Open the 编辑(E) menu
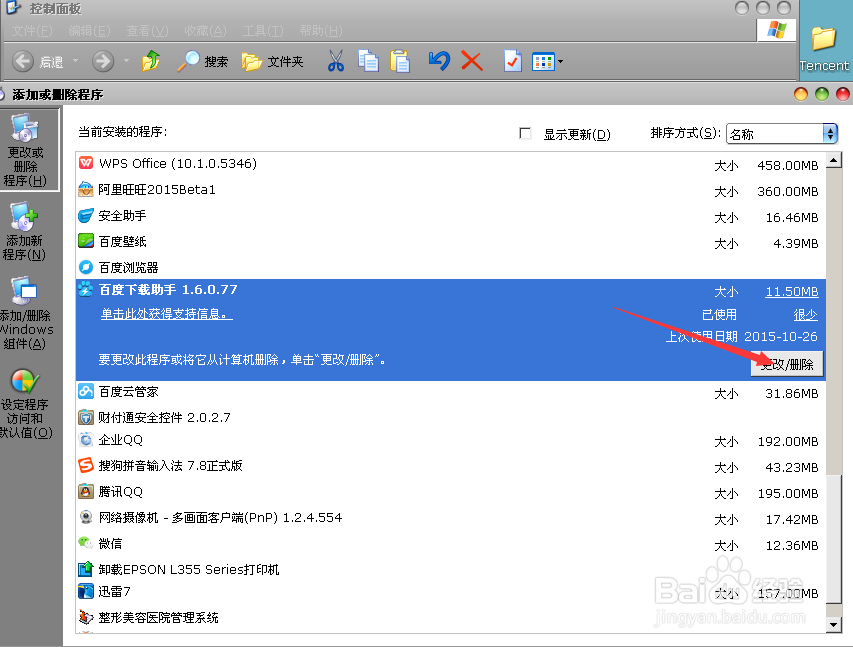The image size is (853, 647). [90, 31]
